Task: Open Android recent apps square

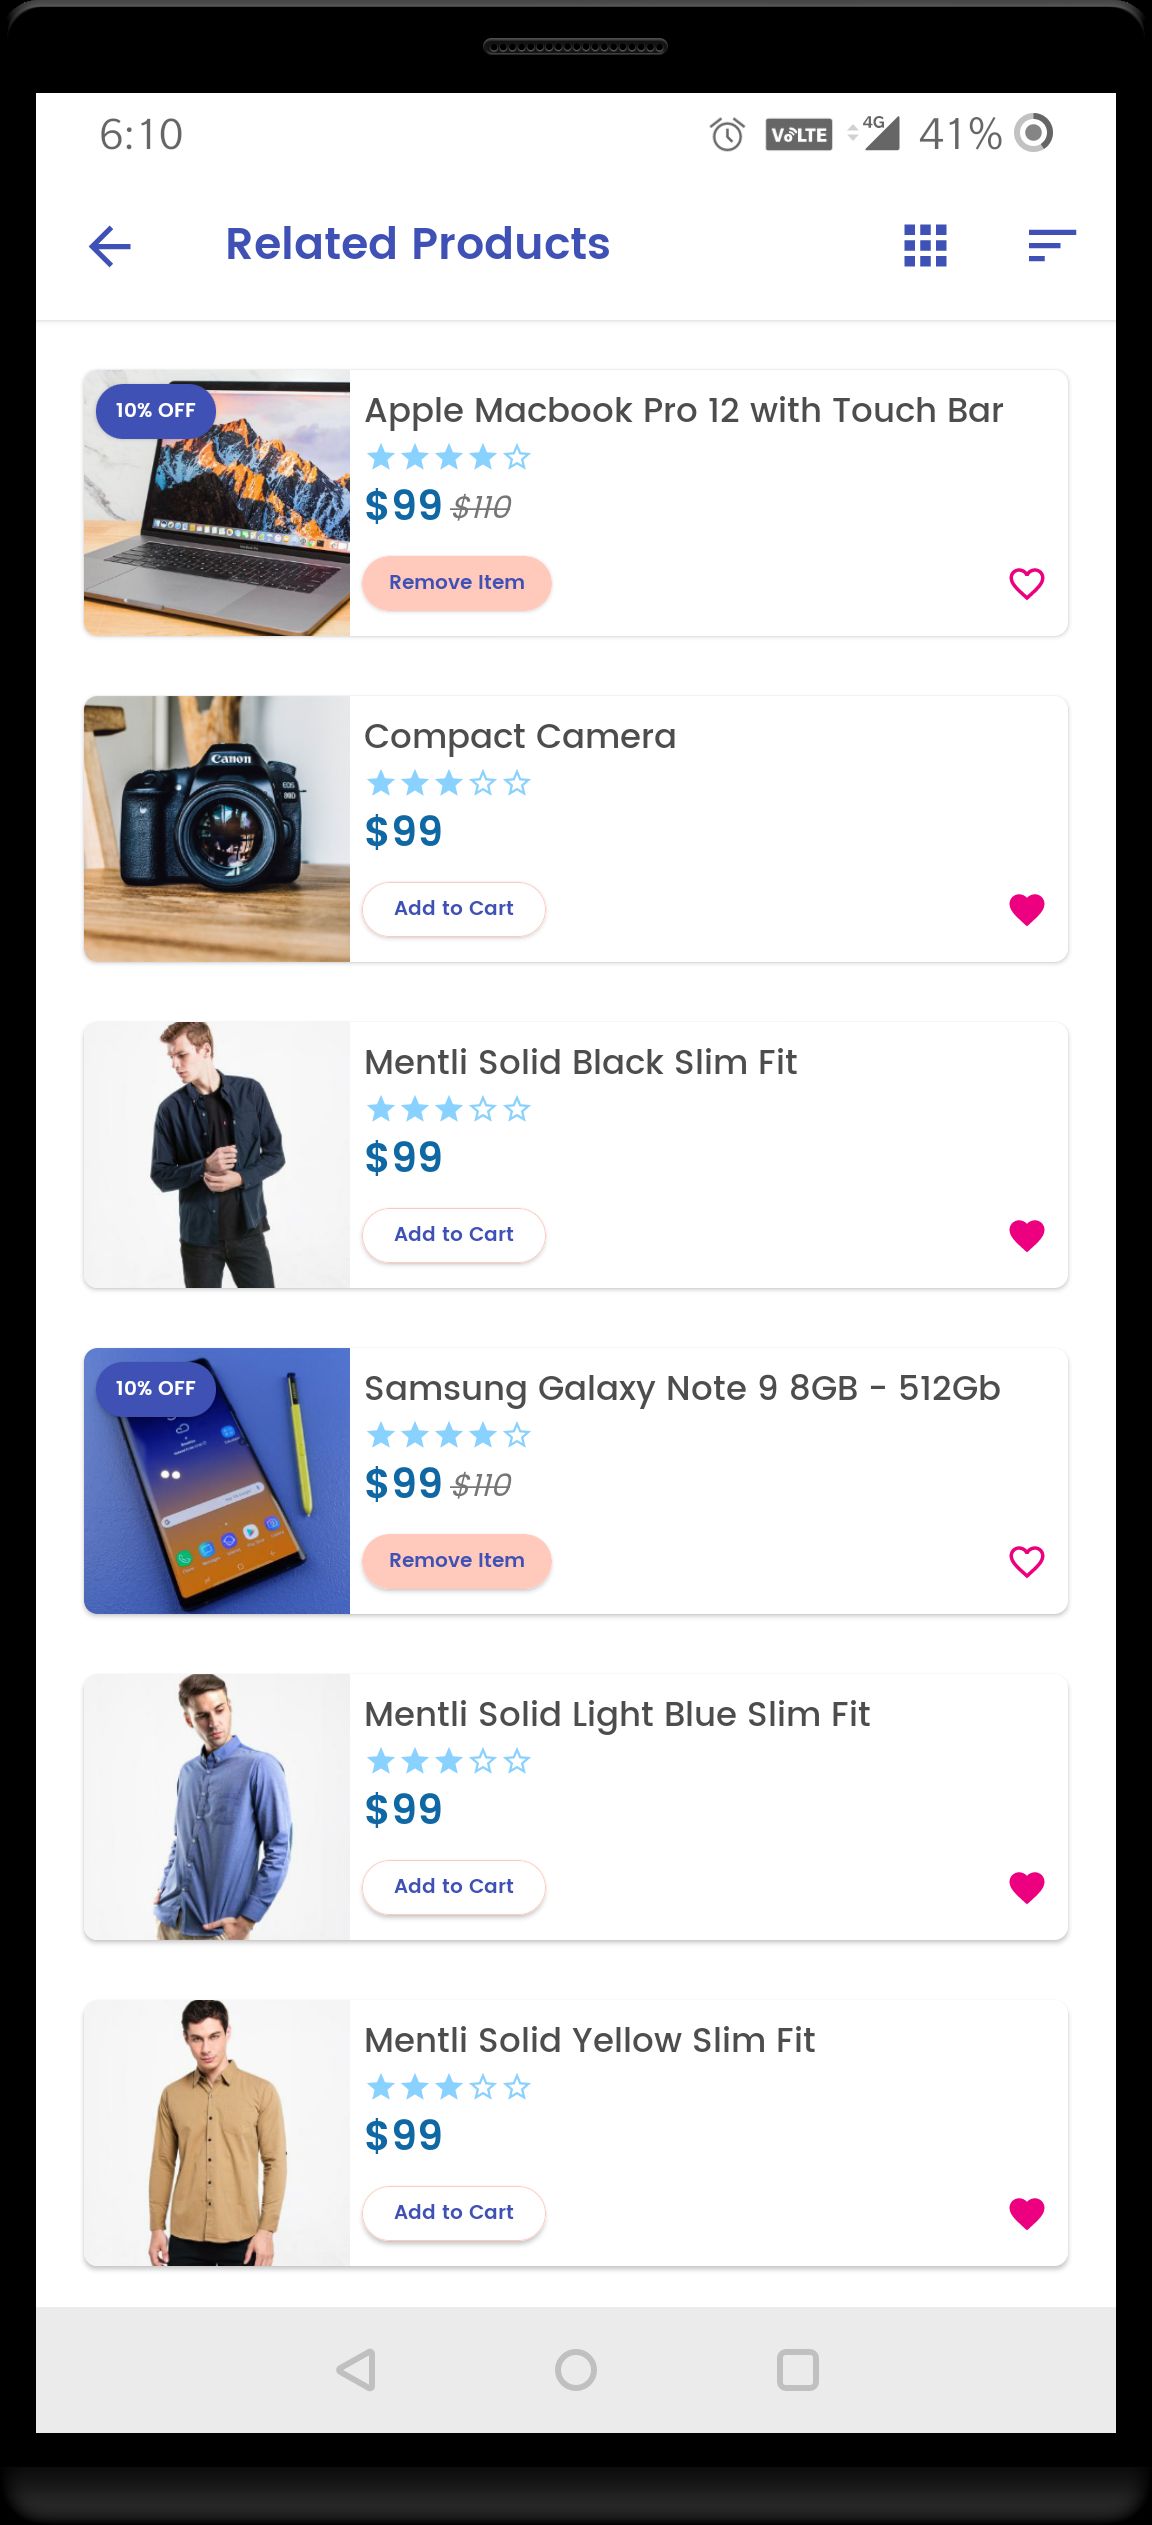Action: (x=797, y=2369)
